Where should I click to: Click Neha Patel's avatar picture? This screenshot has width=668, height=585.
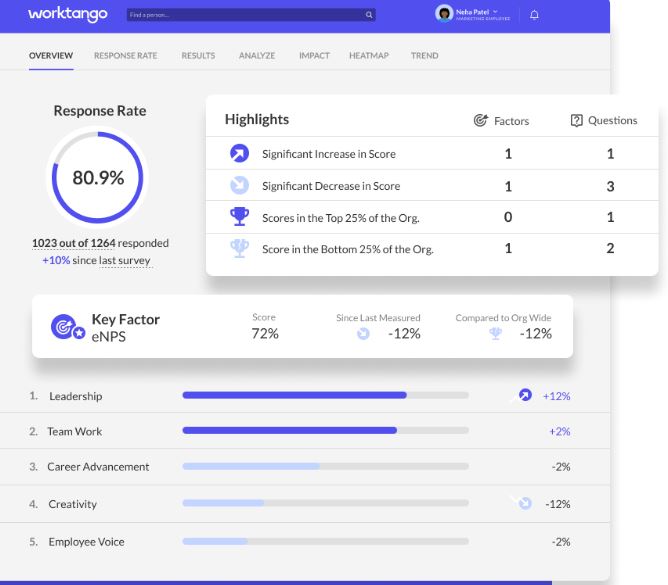[444, 14]
